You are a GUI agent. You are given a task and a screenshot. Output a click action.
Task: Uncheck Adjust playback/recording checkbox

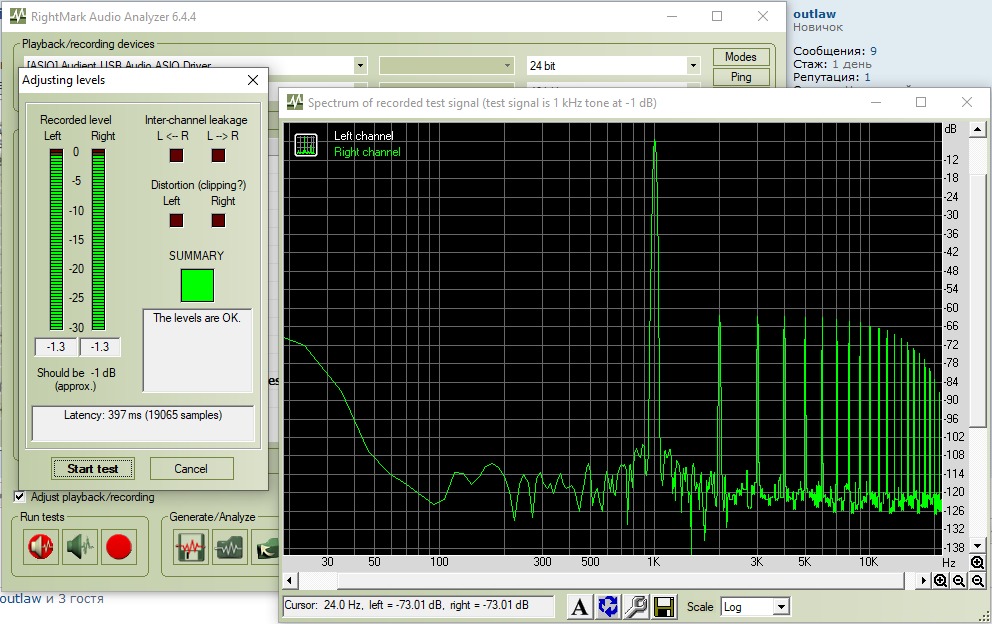[20, 496]
